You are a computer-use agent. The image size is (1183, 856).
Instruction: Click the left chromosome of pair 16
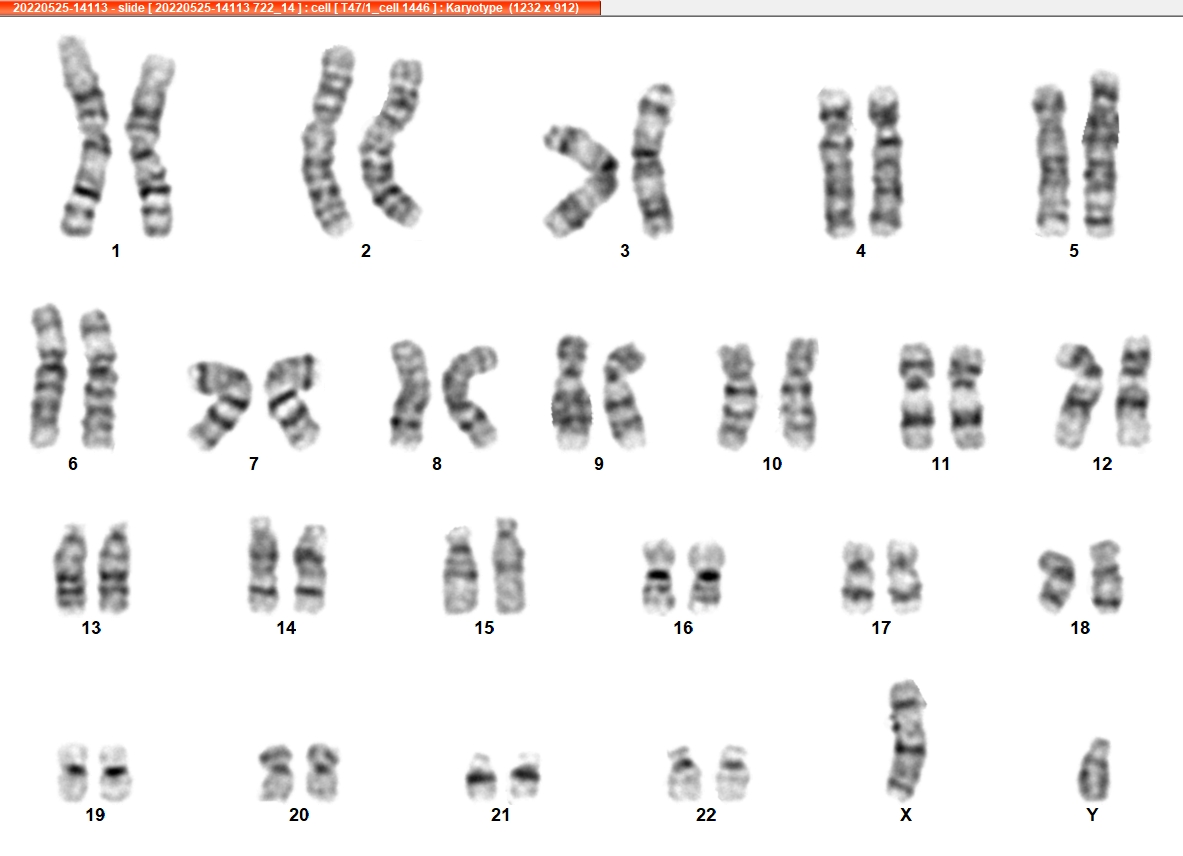[659, 575]
